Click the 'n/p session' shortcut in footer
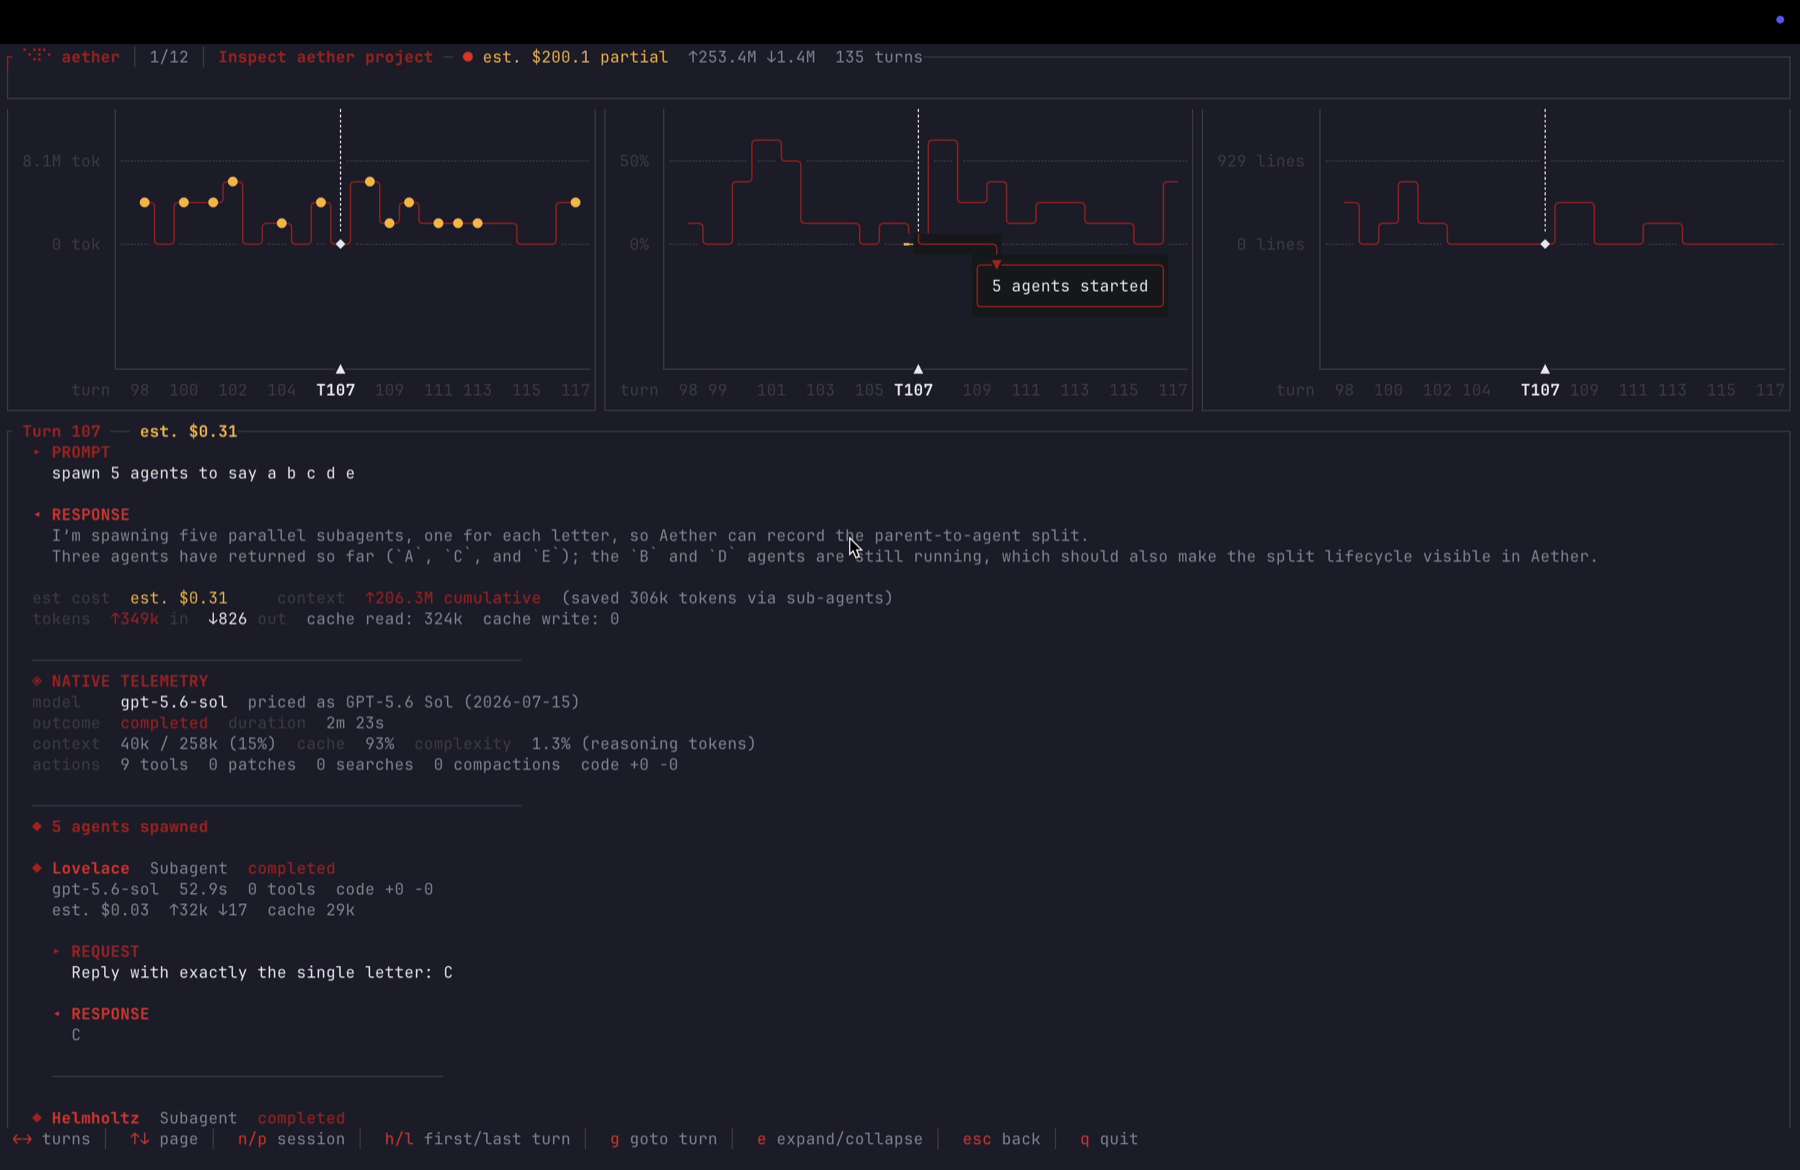This screenshot has height=1170, width=1800. coord(291,1139)
